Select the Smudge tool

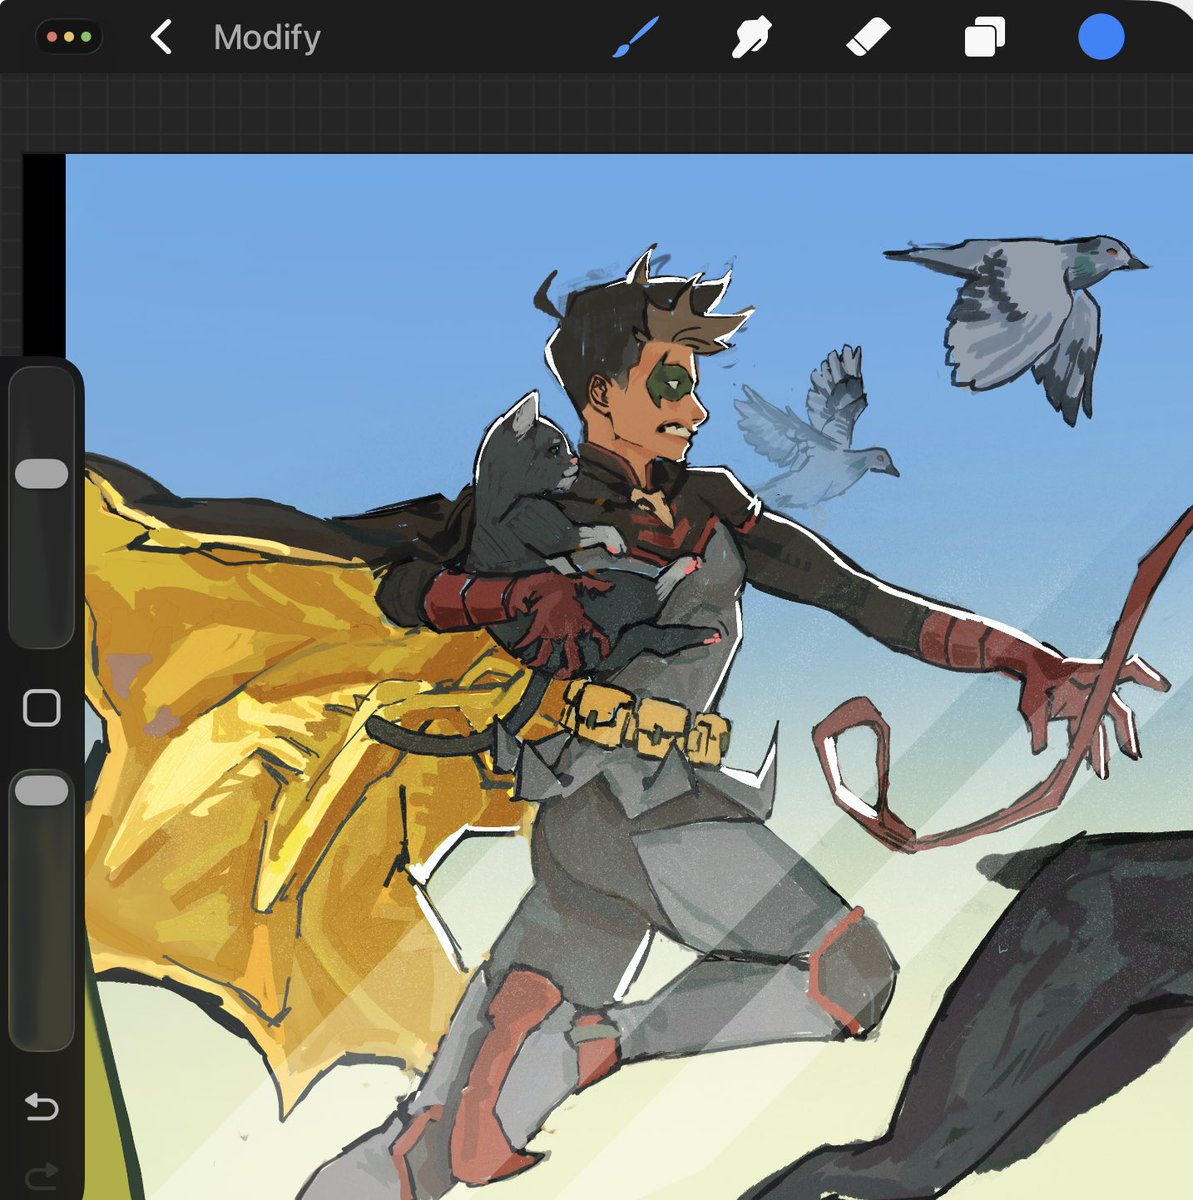[751, 39]
